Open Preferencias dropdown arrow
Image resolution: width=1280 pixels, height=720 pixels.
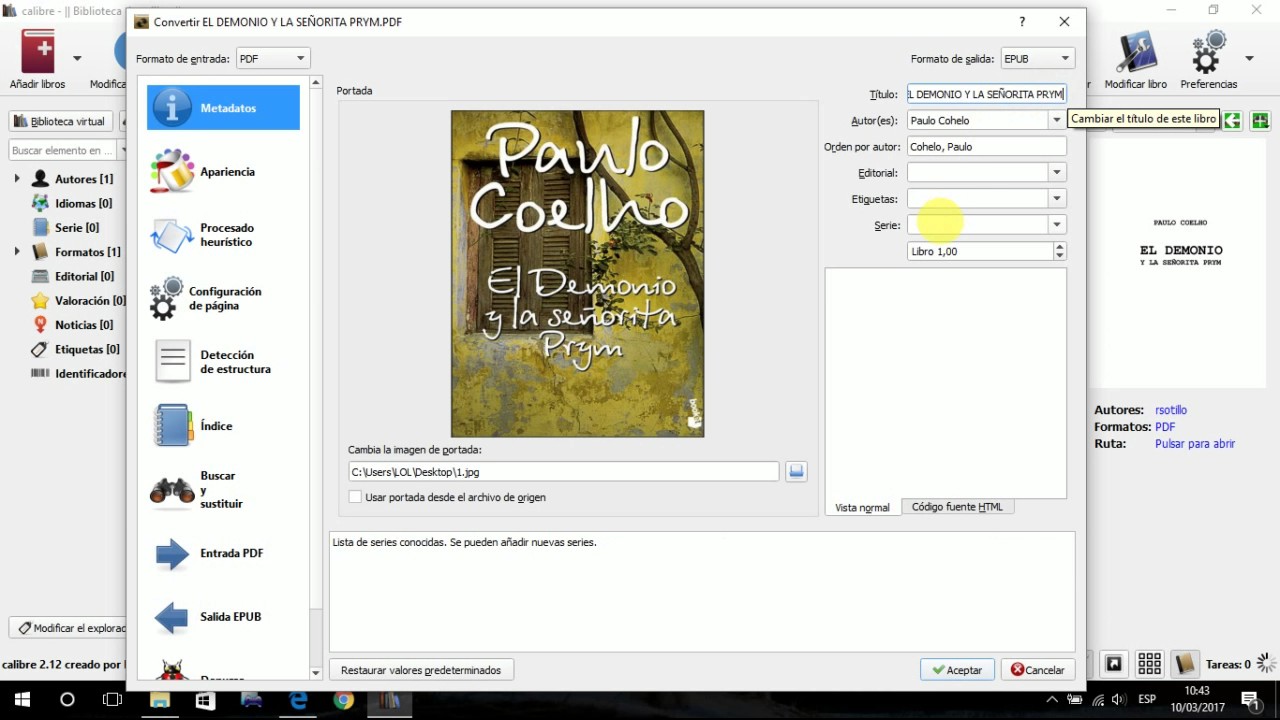(1249, 58)
